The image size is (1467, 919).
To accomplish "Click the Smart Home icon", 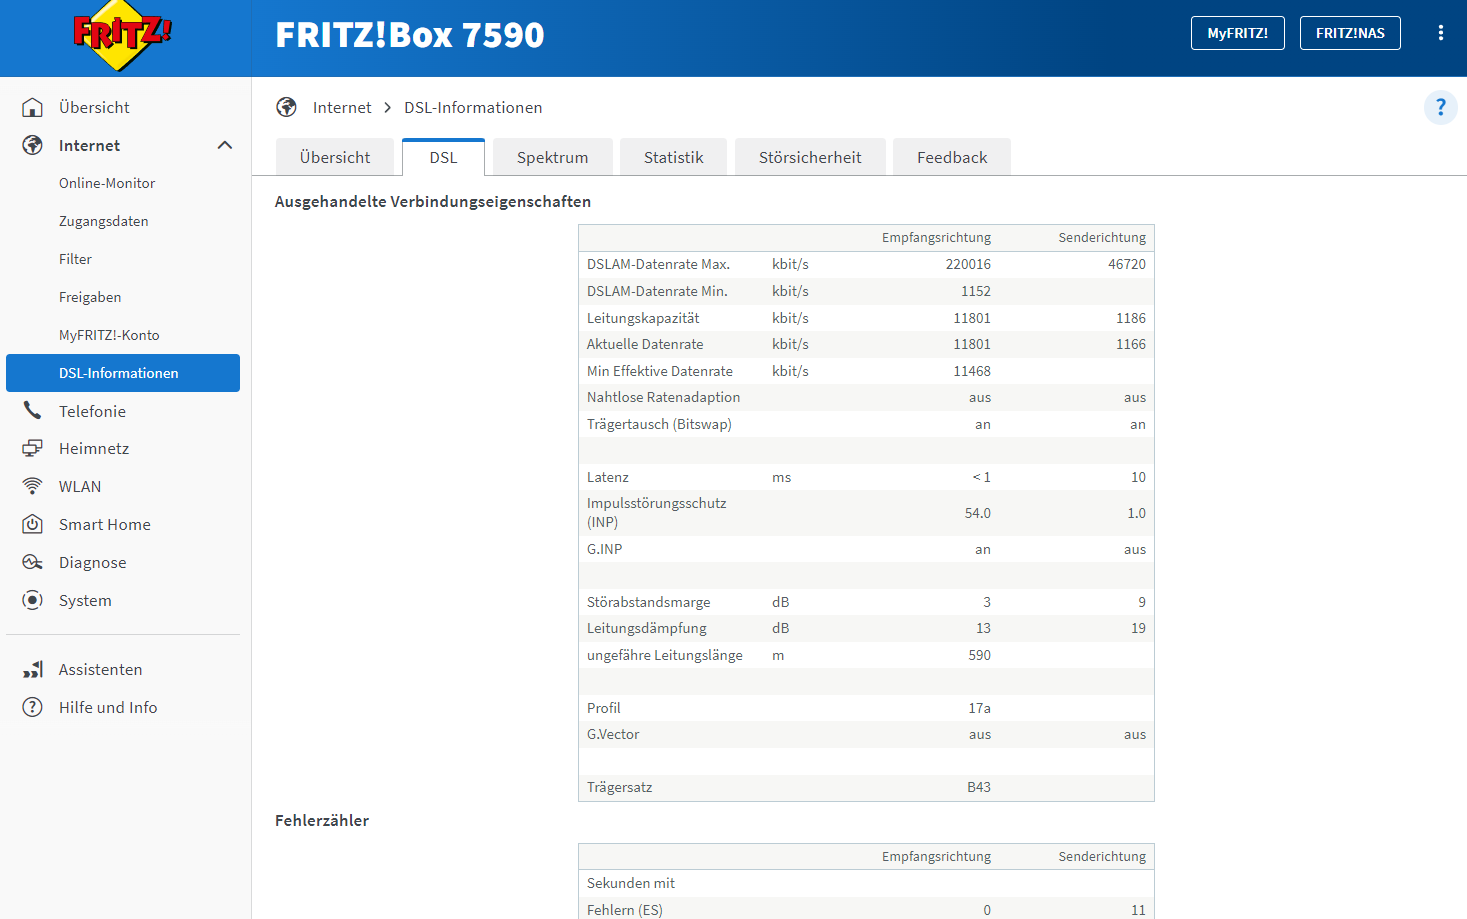I will pyautogui.click(x=33, y=524).
